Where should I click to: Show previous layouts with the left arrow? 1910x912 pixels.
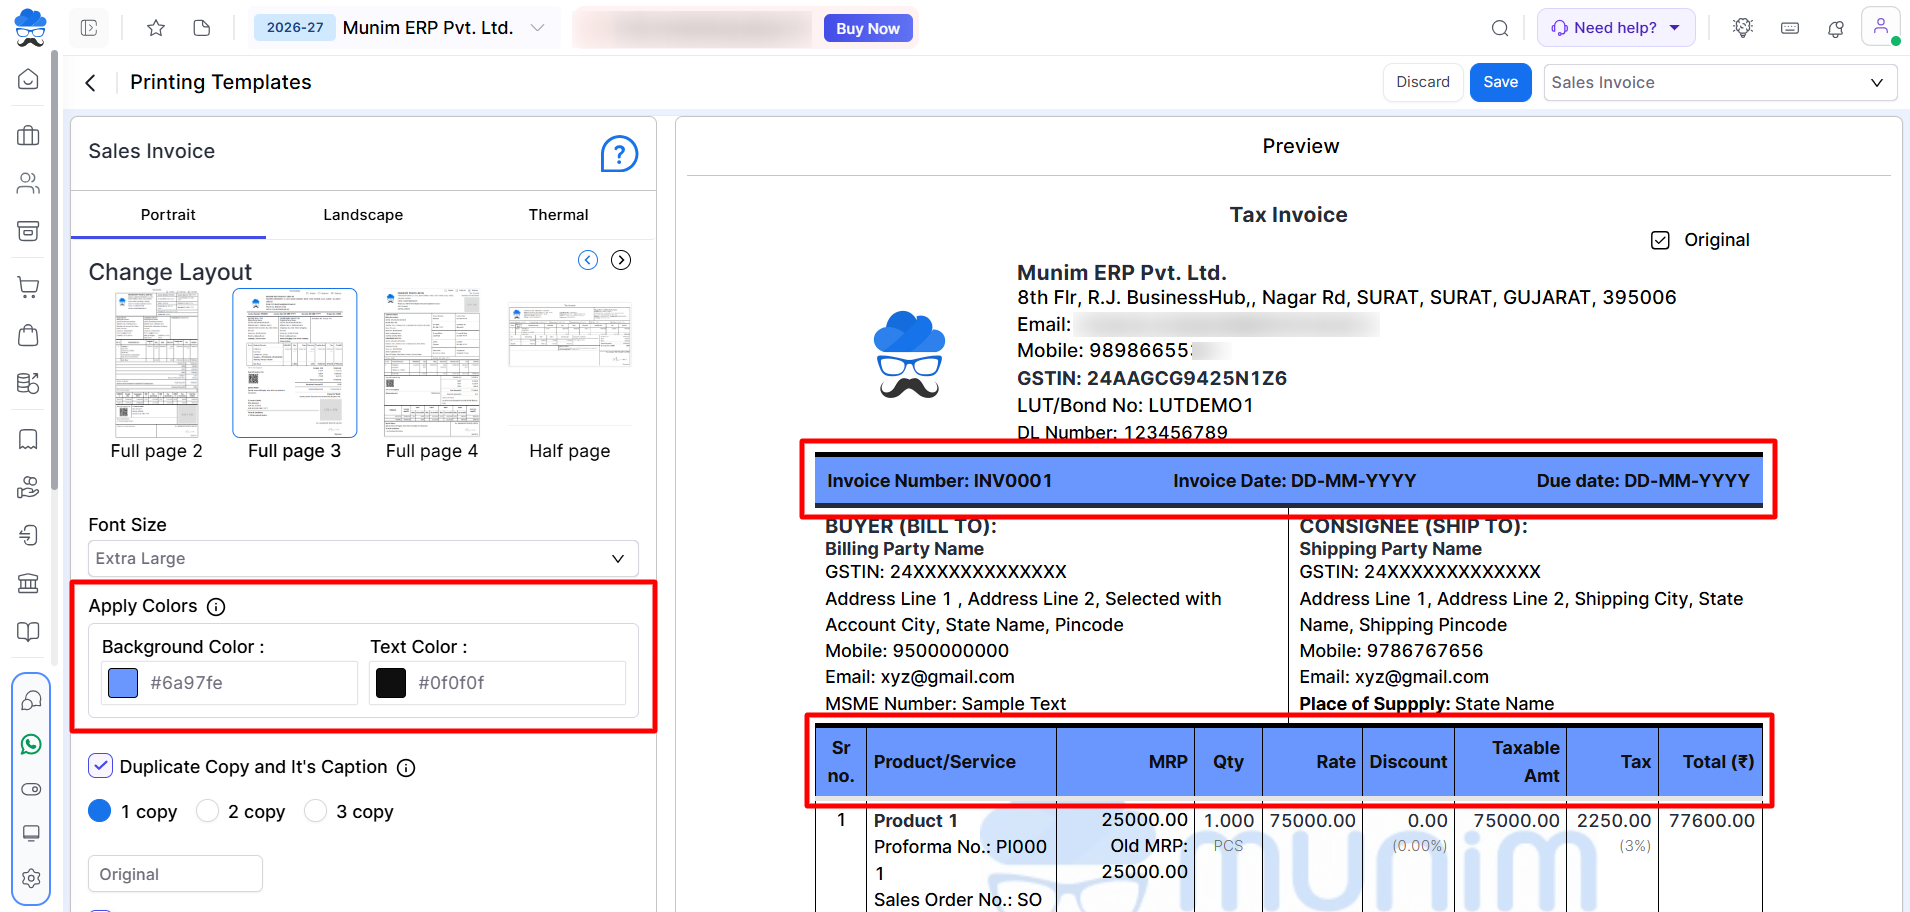pos(588,260)
